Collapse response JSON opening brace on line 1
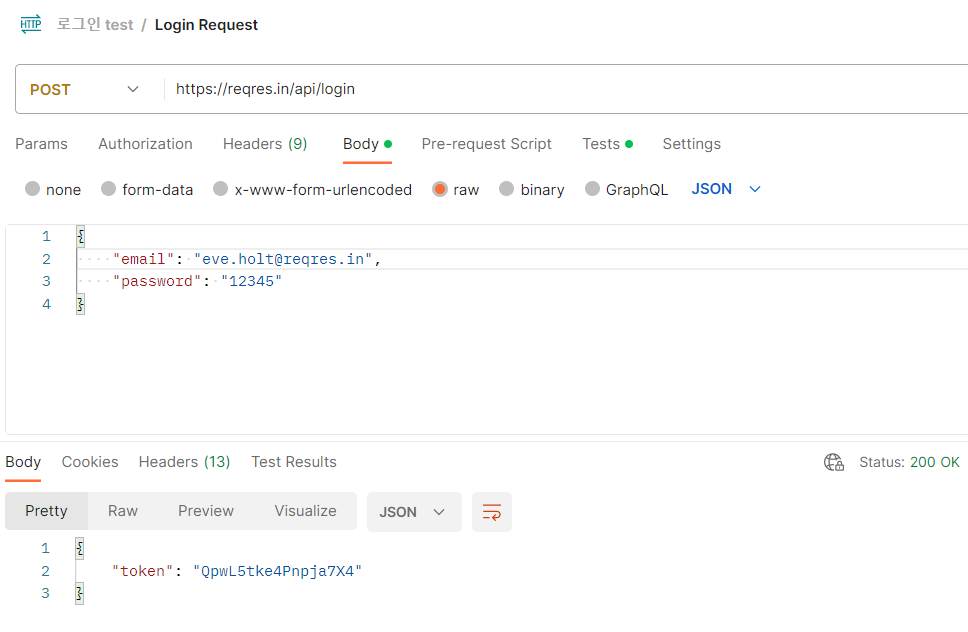Viewport: 968px width, 632px height. pos(80,548)
